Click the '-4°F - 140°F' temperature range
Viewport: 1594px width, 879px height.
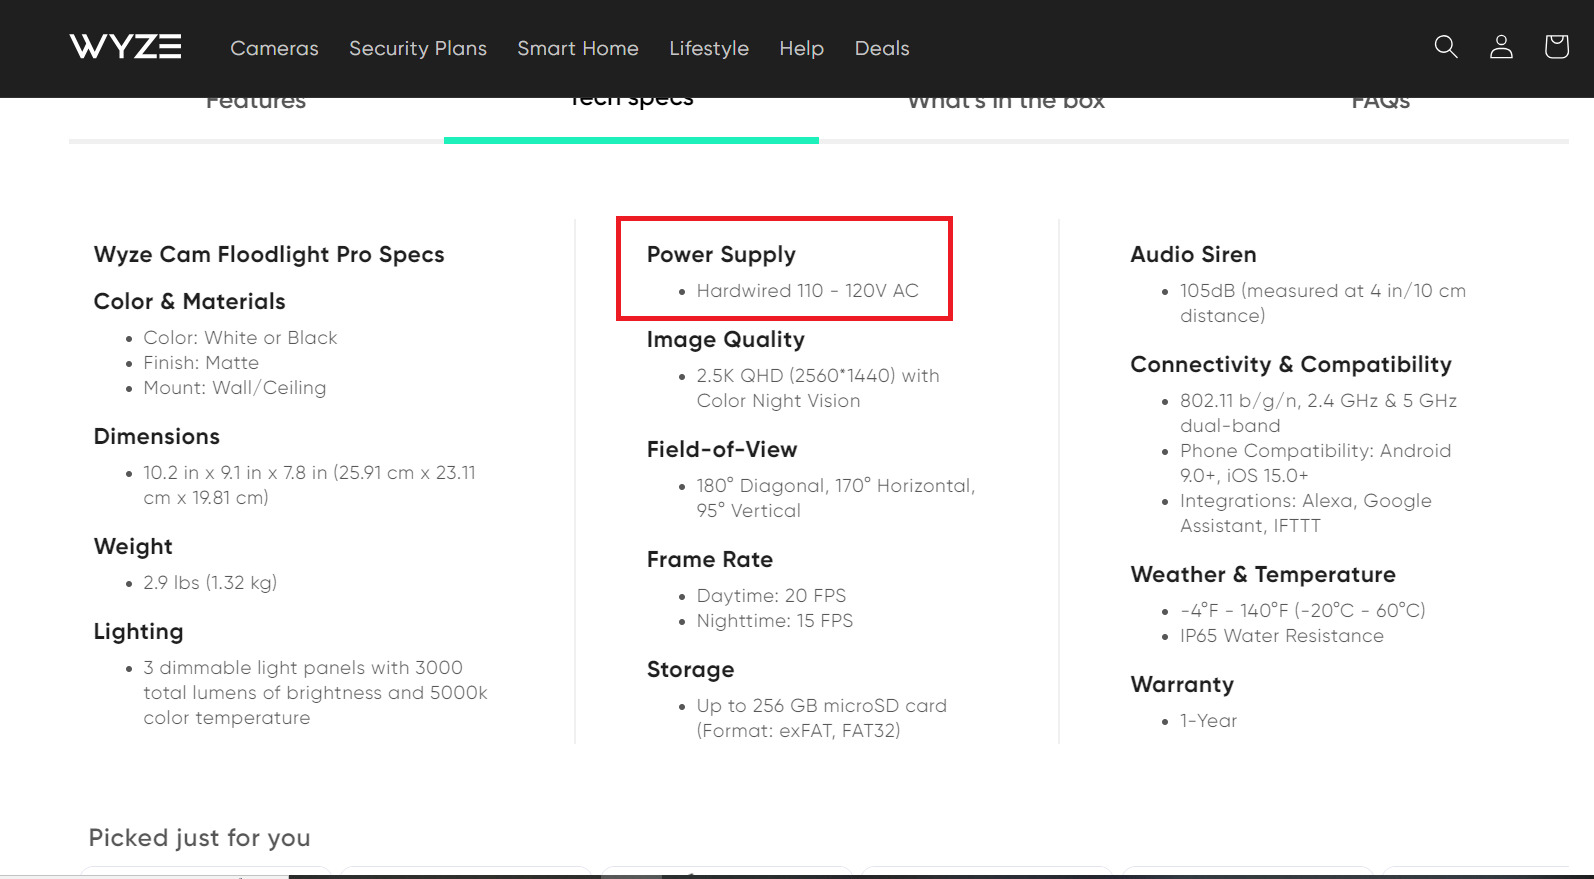(x=1303, y=611)
